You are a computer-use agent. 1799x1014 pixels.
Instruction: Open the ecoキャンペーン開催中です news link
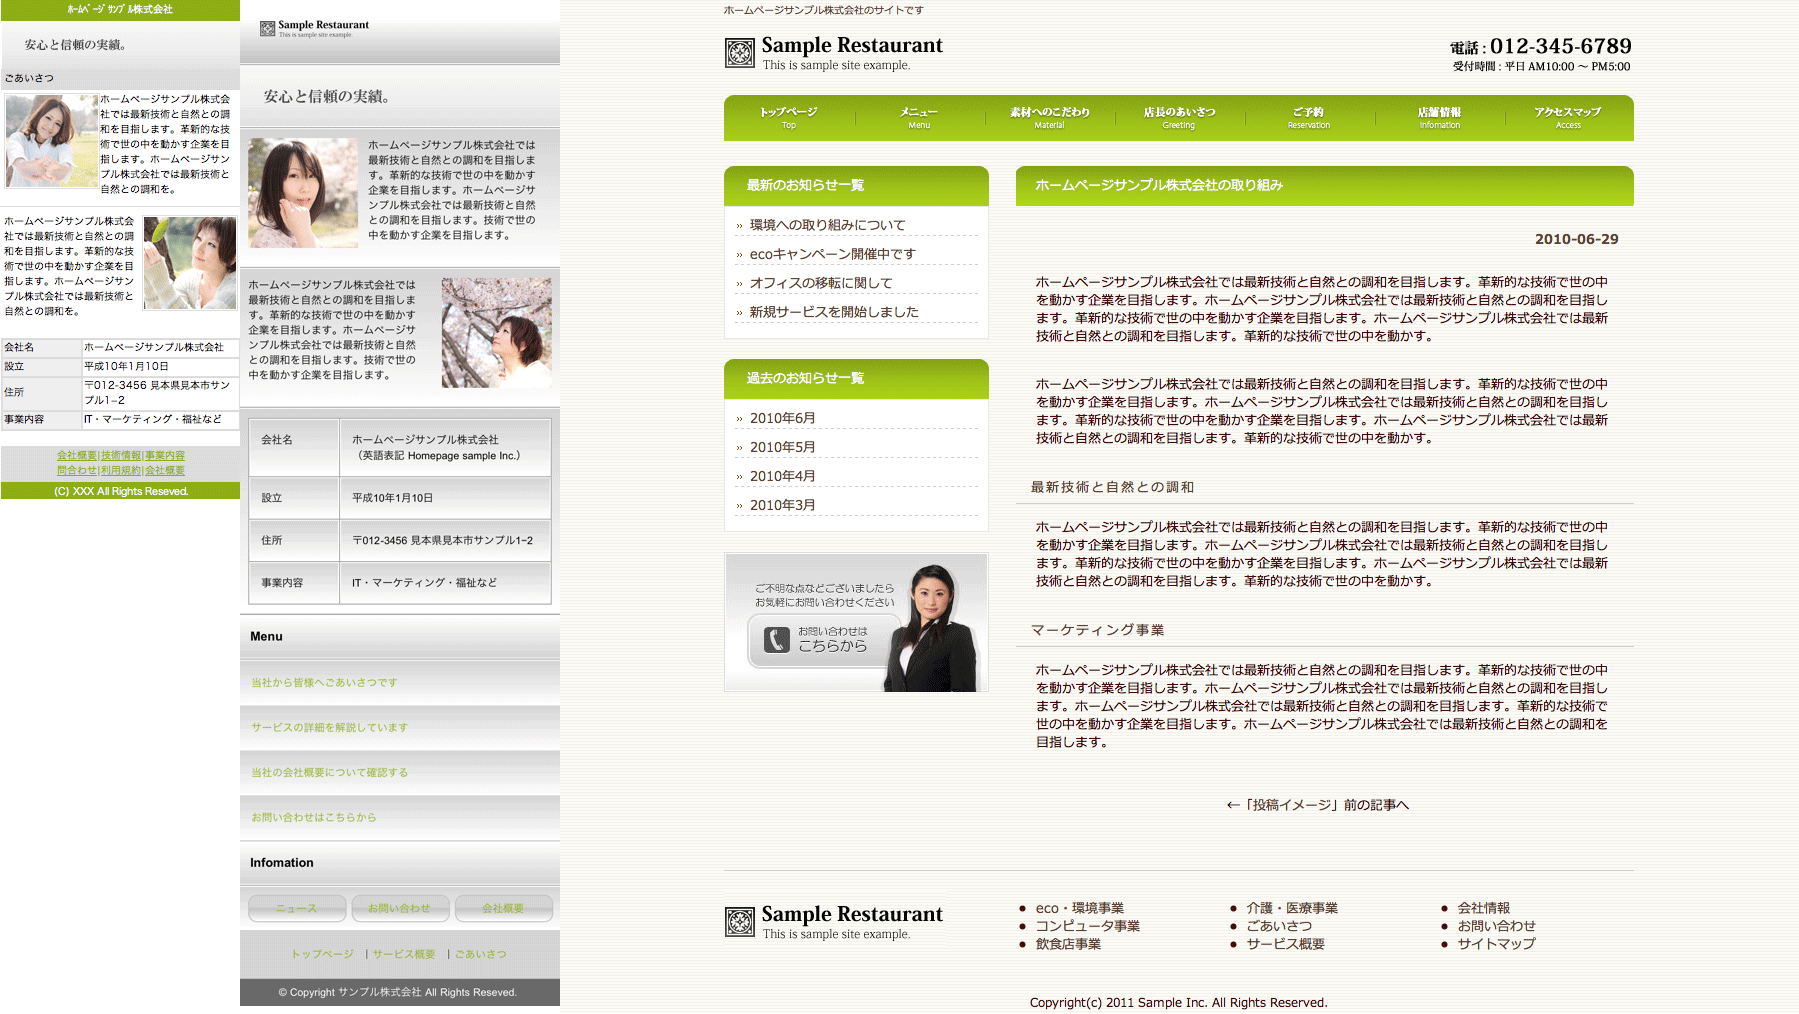pyautogui.click(x=832, y=254)
